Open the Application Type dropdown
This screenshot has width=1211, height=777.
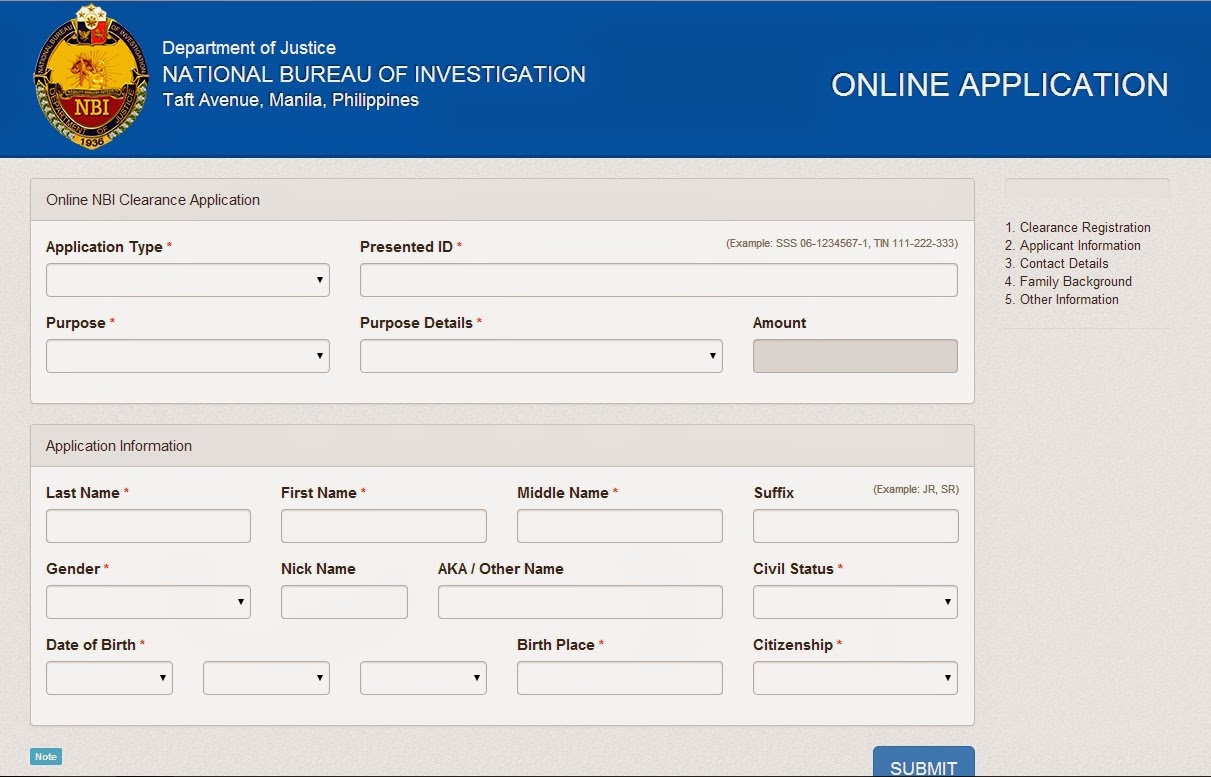pos(187,280)
